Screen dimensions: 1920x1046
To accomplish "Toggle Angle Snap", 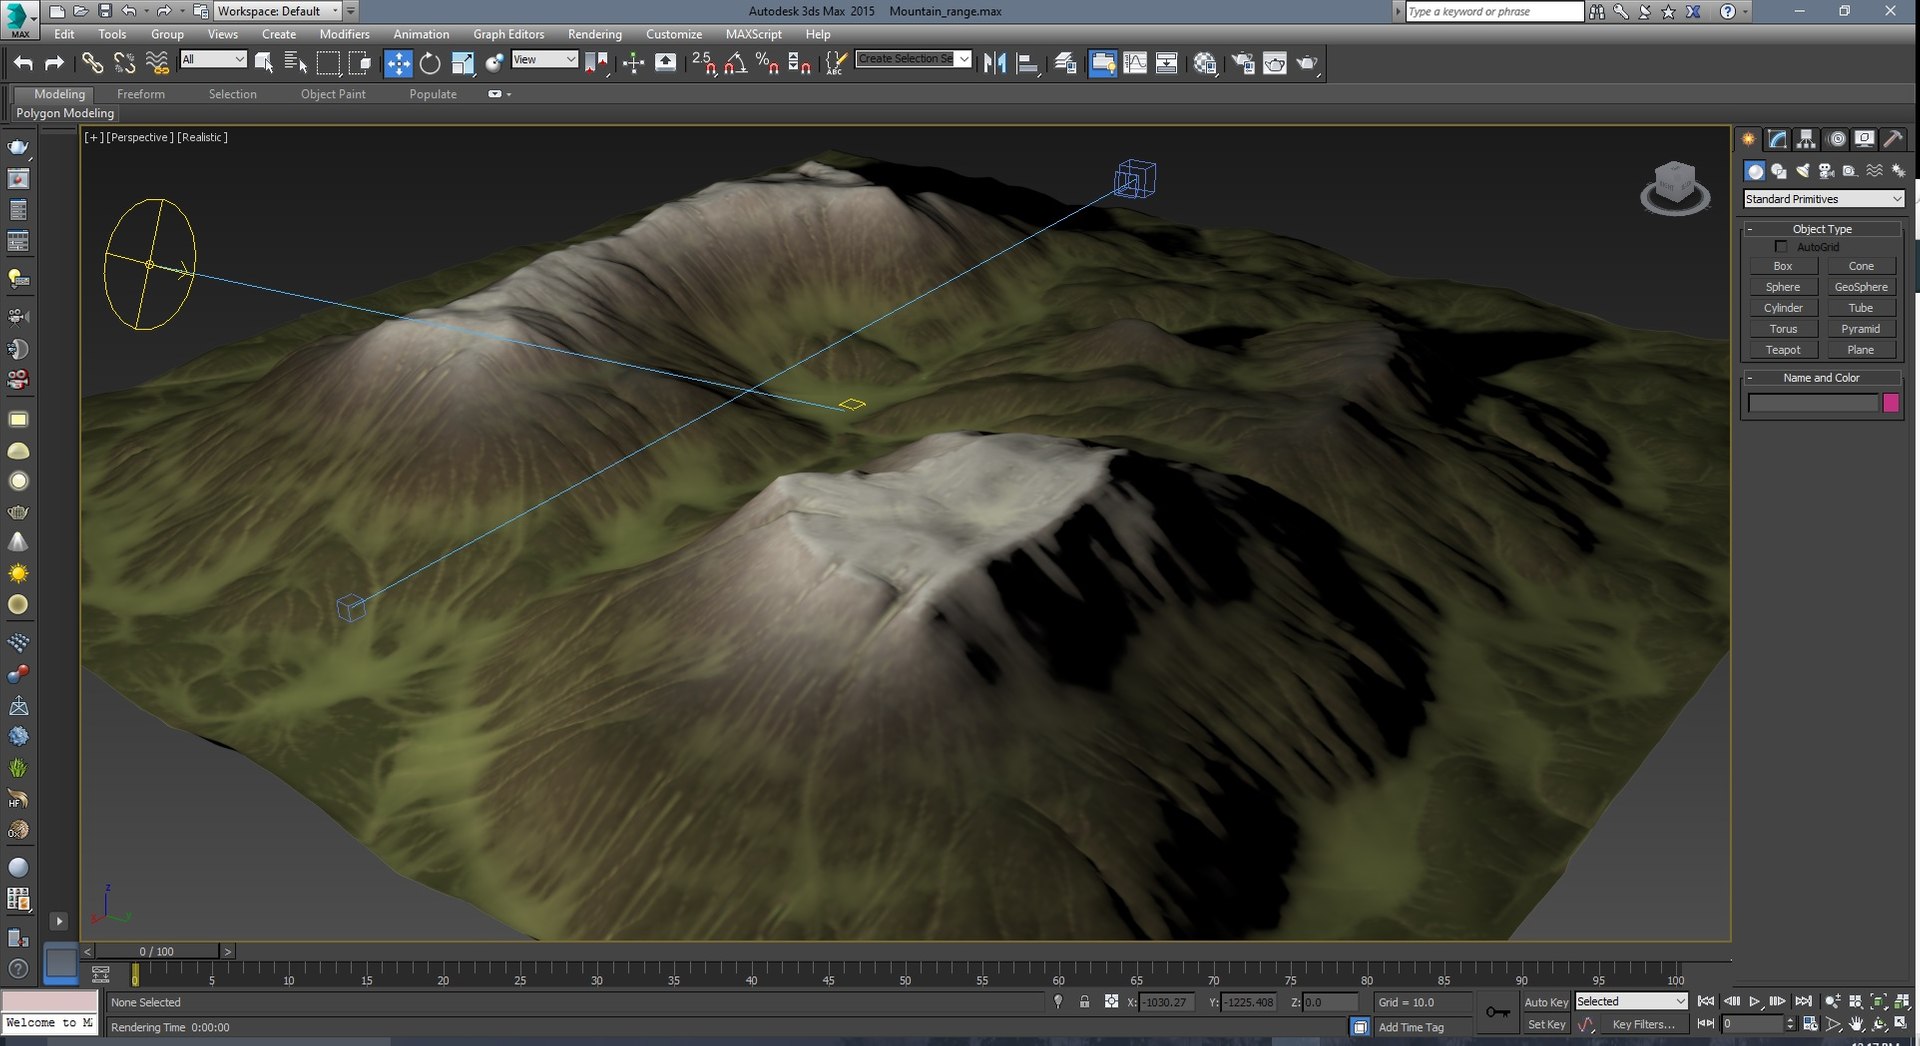I will click(x=735, y=63).
